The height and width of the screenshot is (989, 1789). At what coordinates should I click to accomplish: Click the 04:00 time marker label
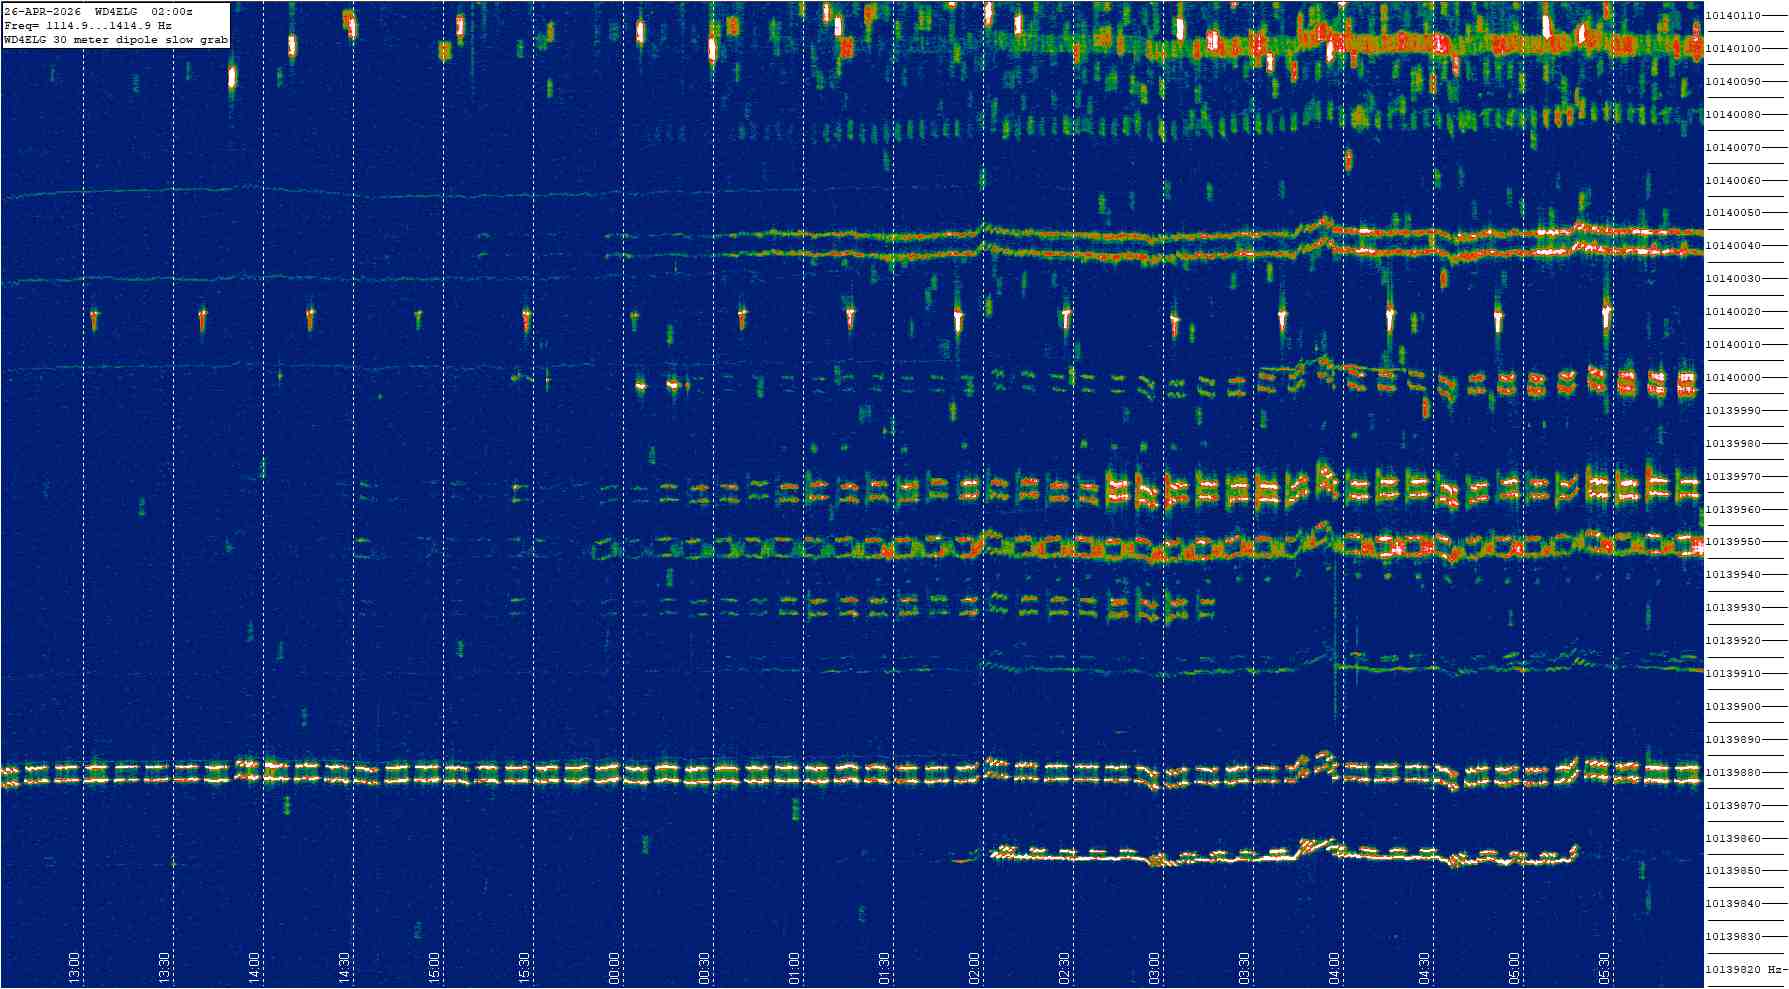point(1334,967)
